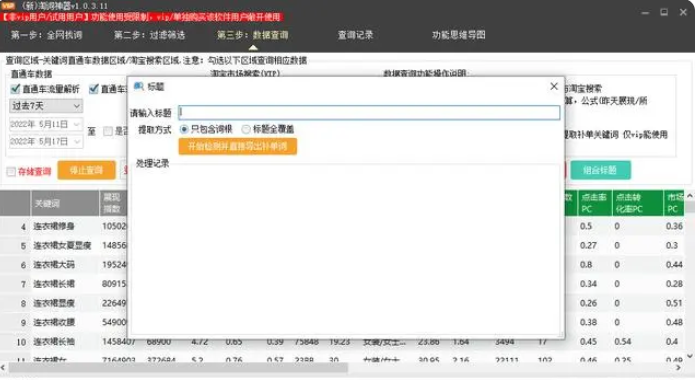The image size is (695, 380).
Task: Click the green 组合标题 button
Action: (600, 170)
